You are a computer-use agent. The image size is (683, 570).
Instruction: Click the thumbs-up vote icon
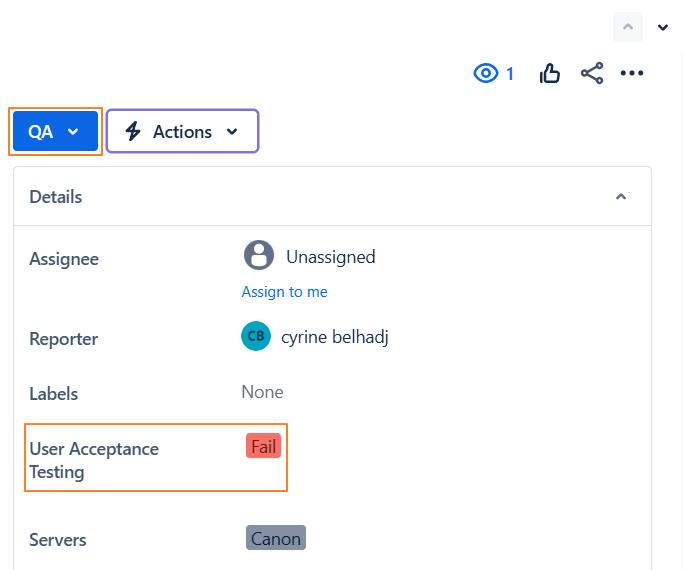tap(550, 73)
